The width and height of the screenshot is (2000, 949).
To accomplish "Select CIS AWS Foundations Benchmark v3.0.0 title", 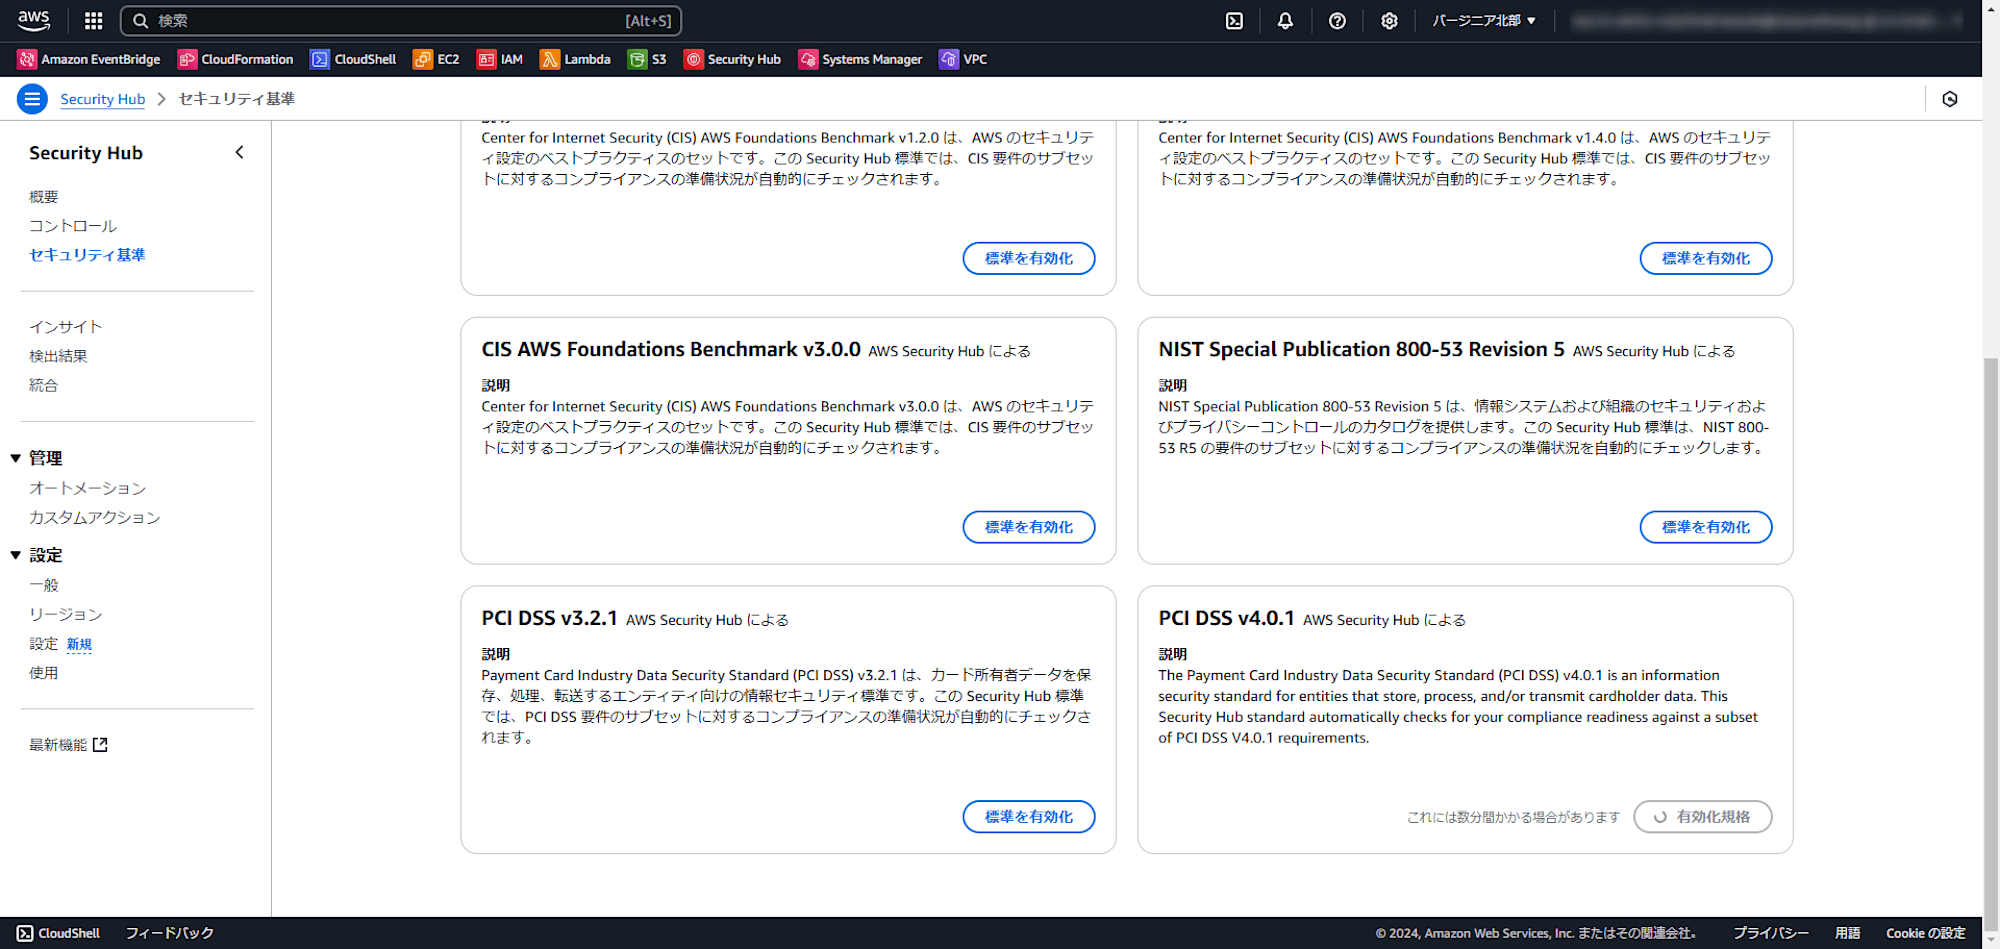I will click(671, 349).
